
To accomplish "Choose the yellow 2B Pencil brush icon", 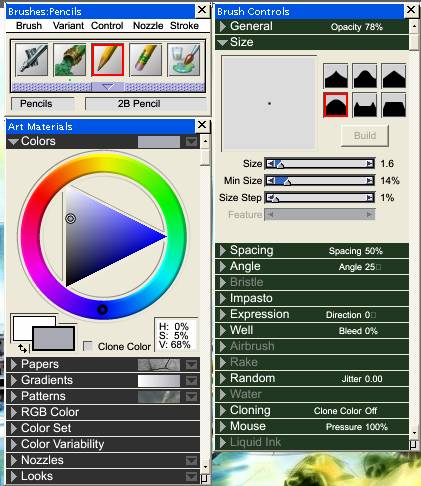I will point(107,60).
